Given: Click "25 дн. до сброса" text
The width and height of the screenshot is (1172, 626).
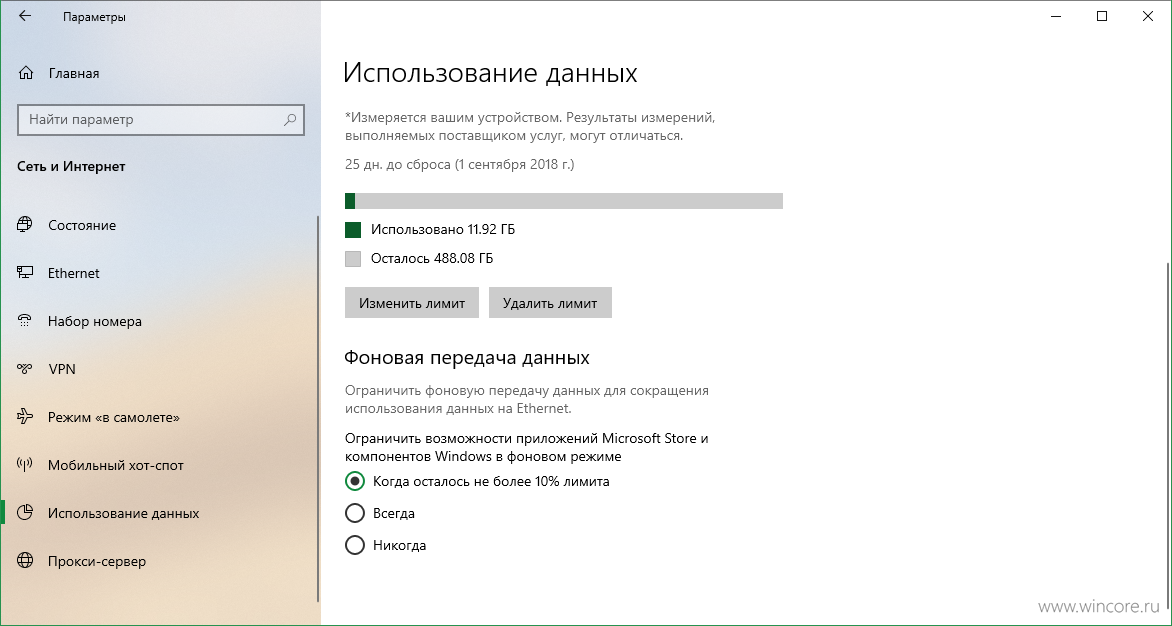Looking at the screenshot, I should 398,164.
